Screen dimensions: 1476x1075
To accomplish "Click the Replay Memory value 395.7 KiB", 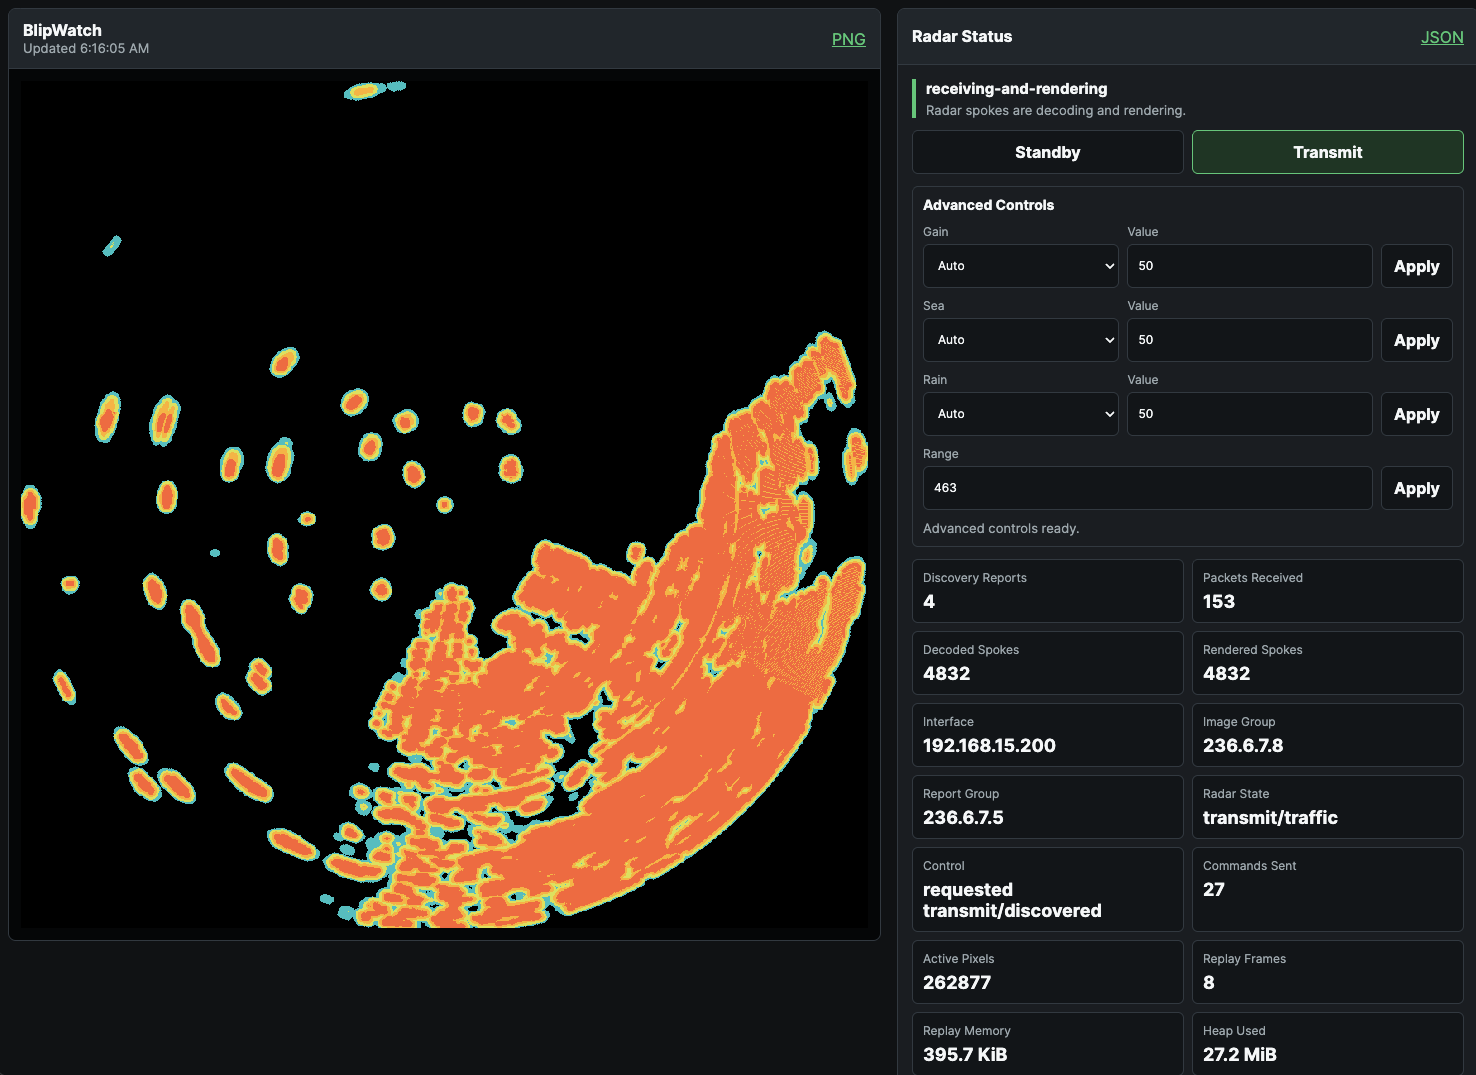I will coord(965,1054).
